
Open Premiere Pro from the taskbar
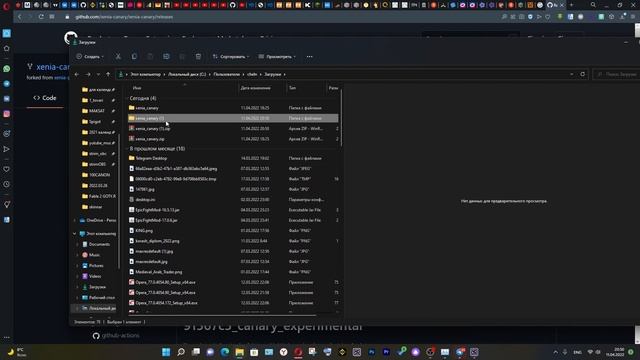click(386, 352)
